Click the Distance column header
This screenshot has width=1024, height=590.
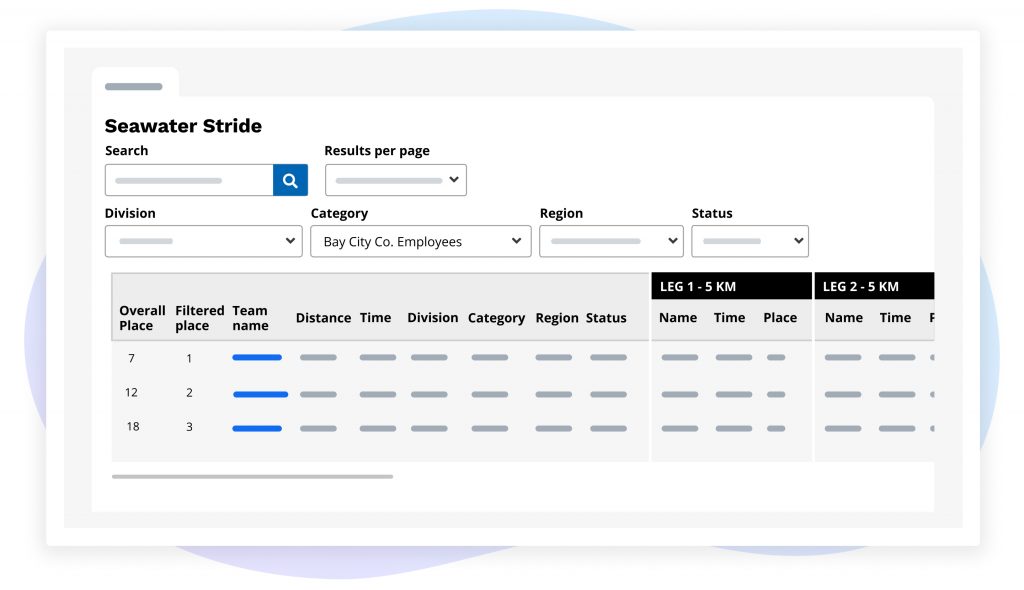(x=323, y=318)
